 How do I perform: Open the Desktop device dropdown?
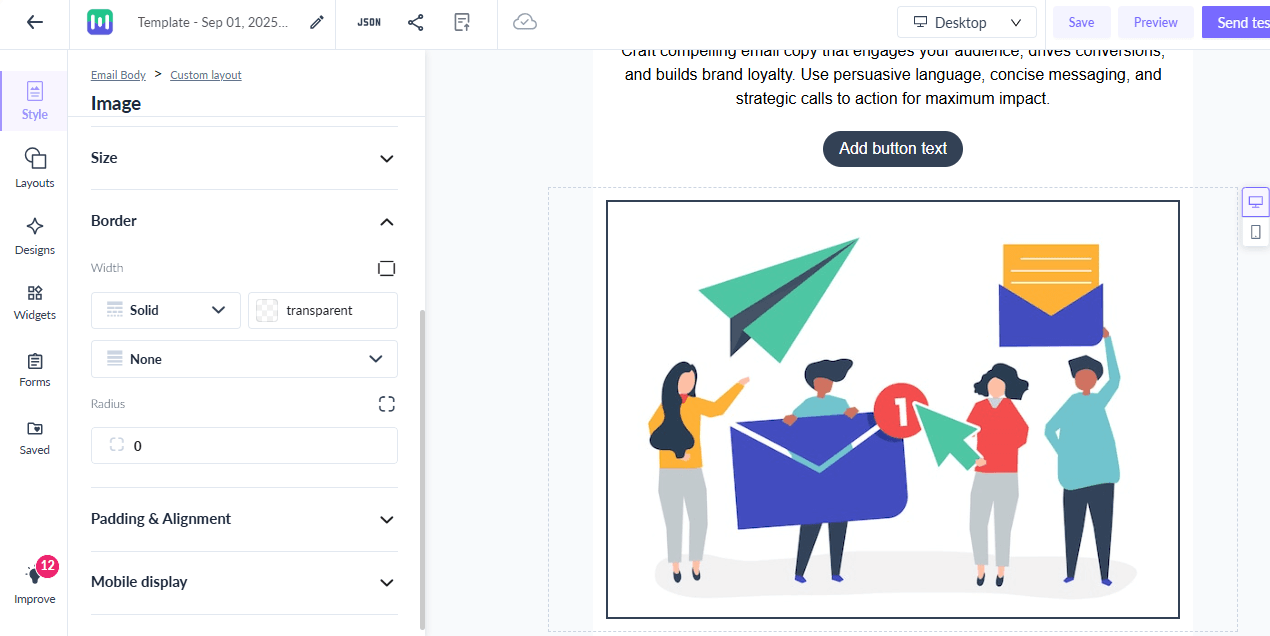point(967,22)
